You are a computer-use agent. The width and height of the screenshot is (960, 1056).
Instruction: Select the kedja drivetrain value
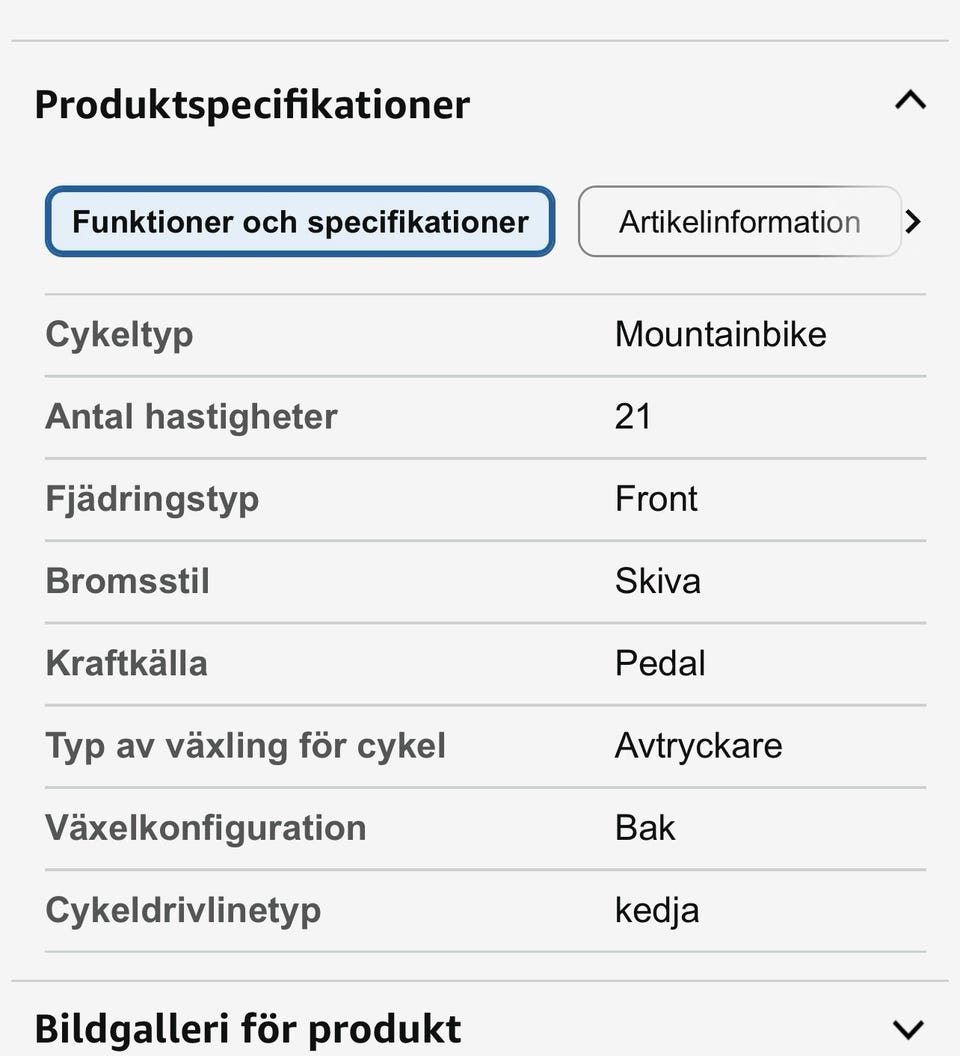tap(656, 910)
